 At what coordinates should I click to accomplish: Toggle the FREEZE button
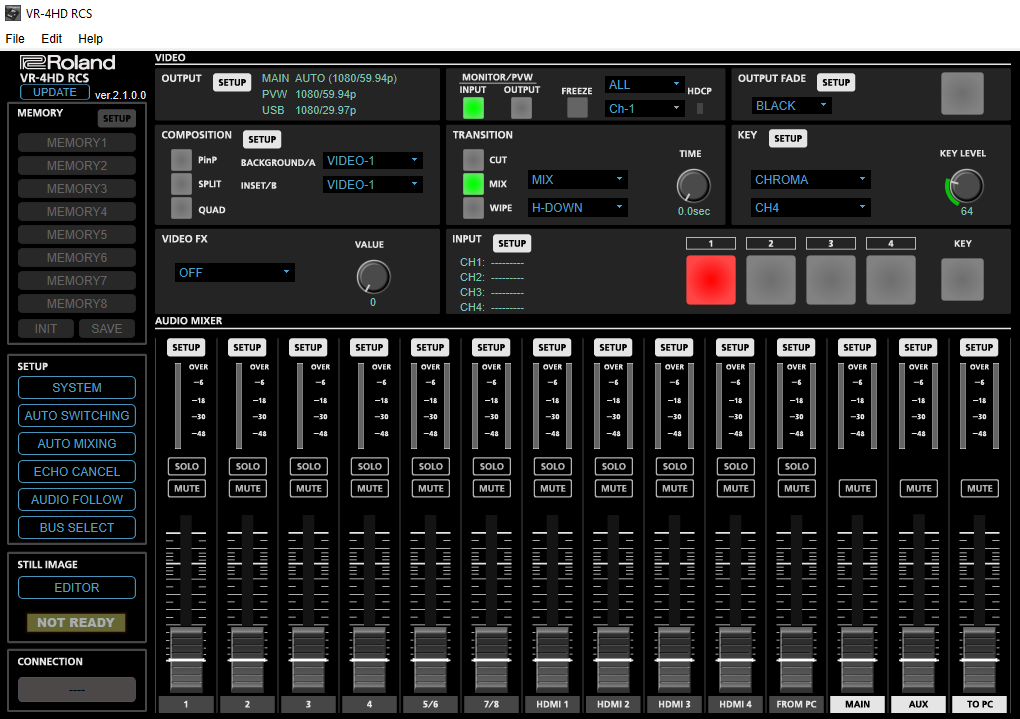(x=577, y=108)
